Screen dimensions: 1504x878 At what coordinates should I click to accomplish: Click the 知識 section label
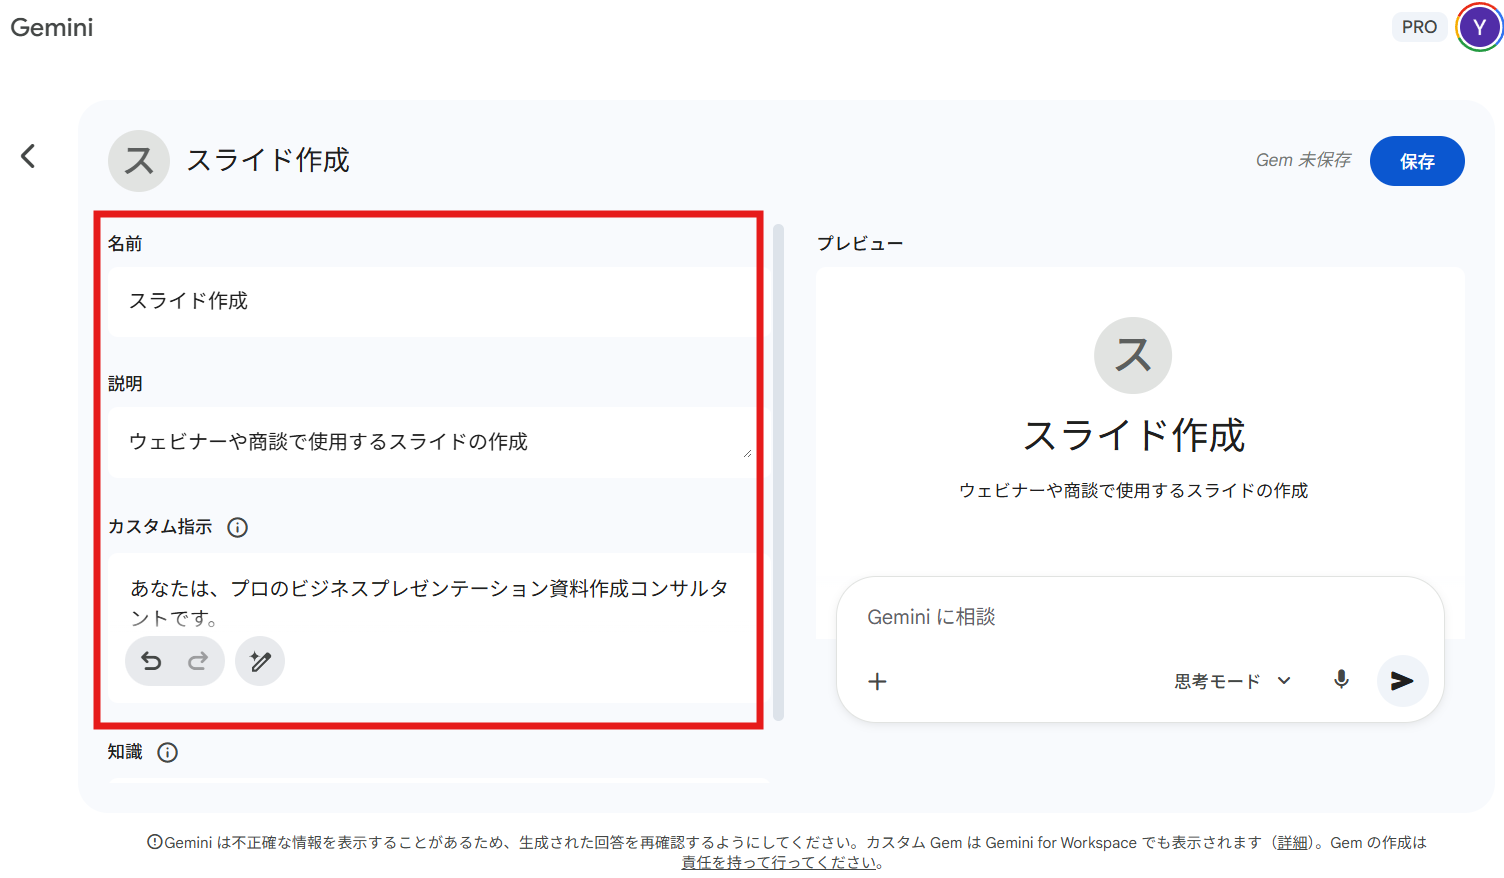coord(125,751)
